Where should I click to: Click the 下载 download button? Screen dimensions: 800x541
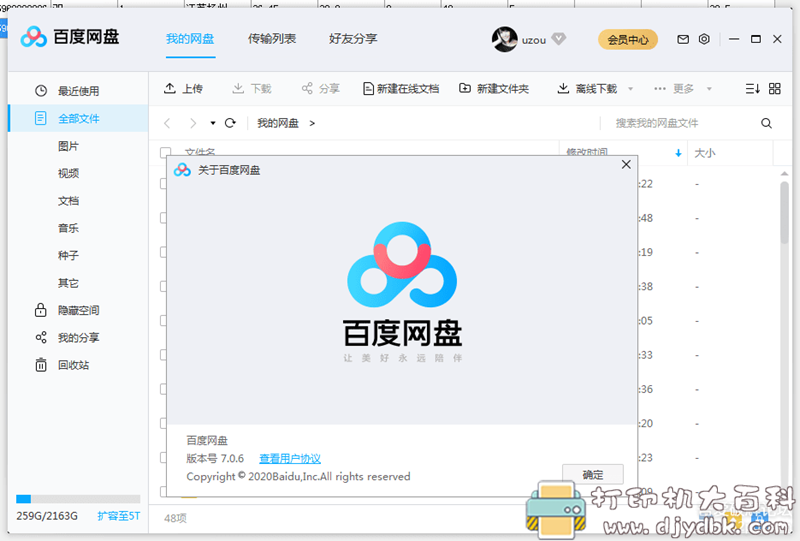[x=252, y=89]
